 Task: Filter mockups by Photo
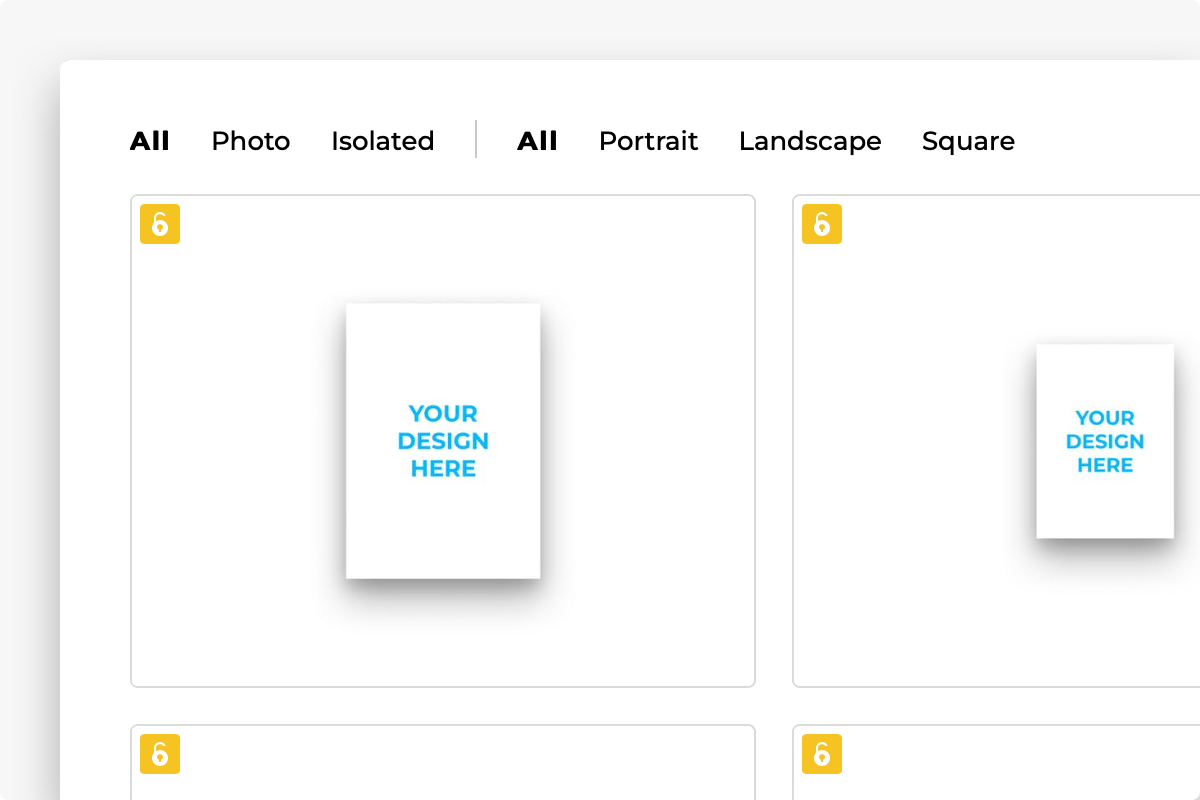(251, 141)
